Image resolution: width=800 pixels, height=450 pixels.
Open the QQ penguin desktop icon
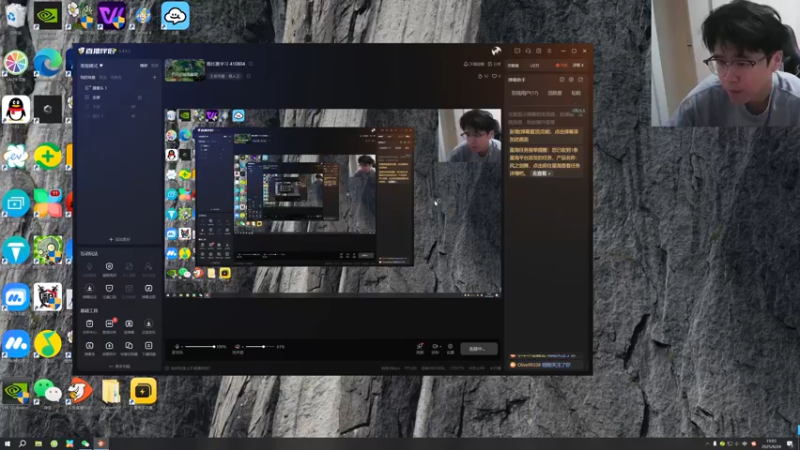point(16,109)
